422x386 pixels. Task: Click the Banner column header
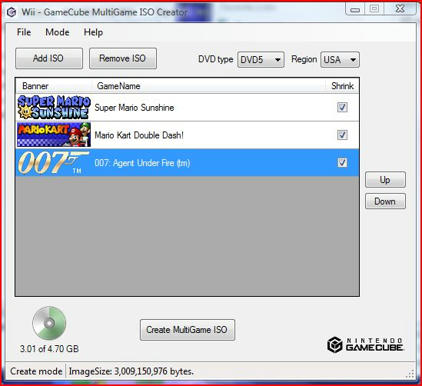click(x=35, y=86)
